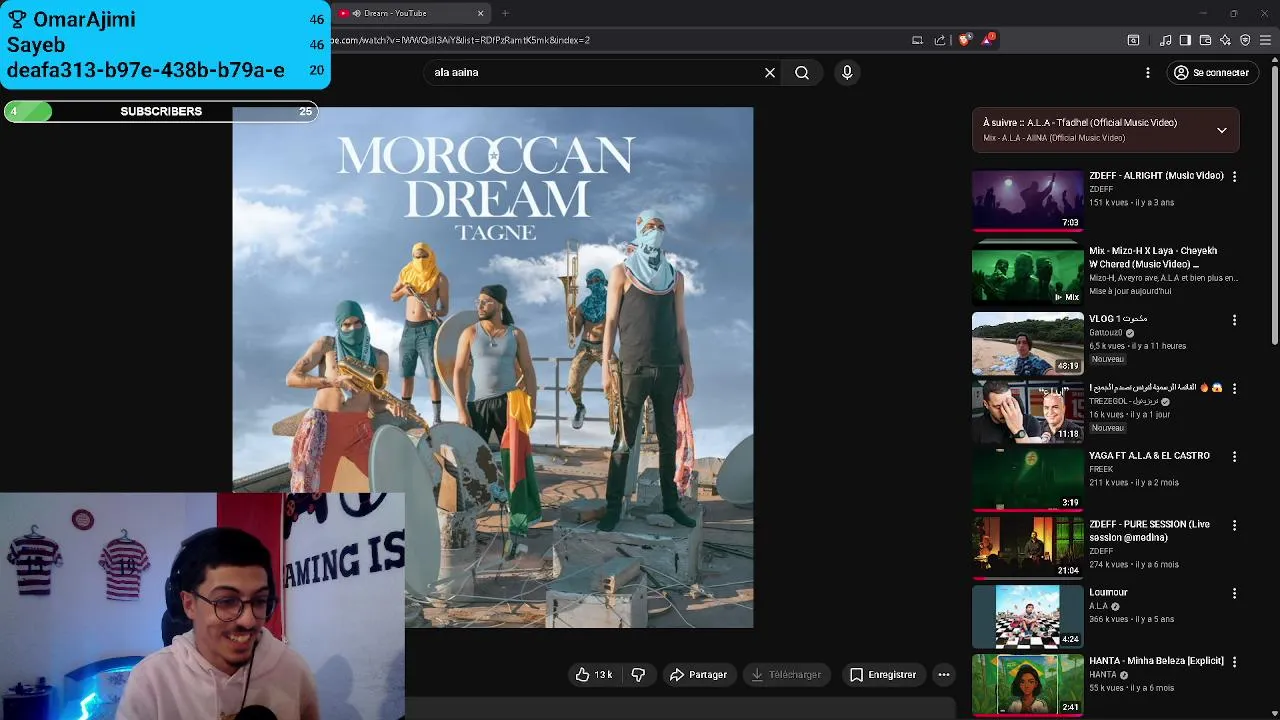Open a new tab with plus button

(x=505, y=13)
